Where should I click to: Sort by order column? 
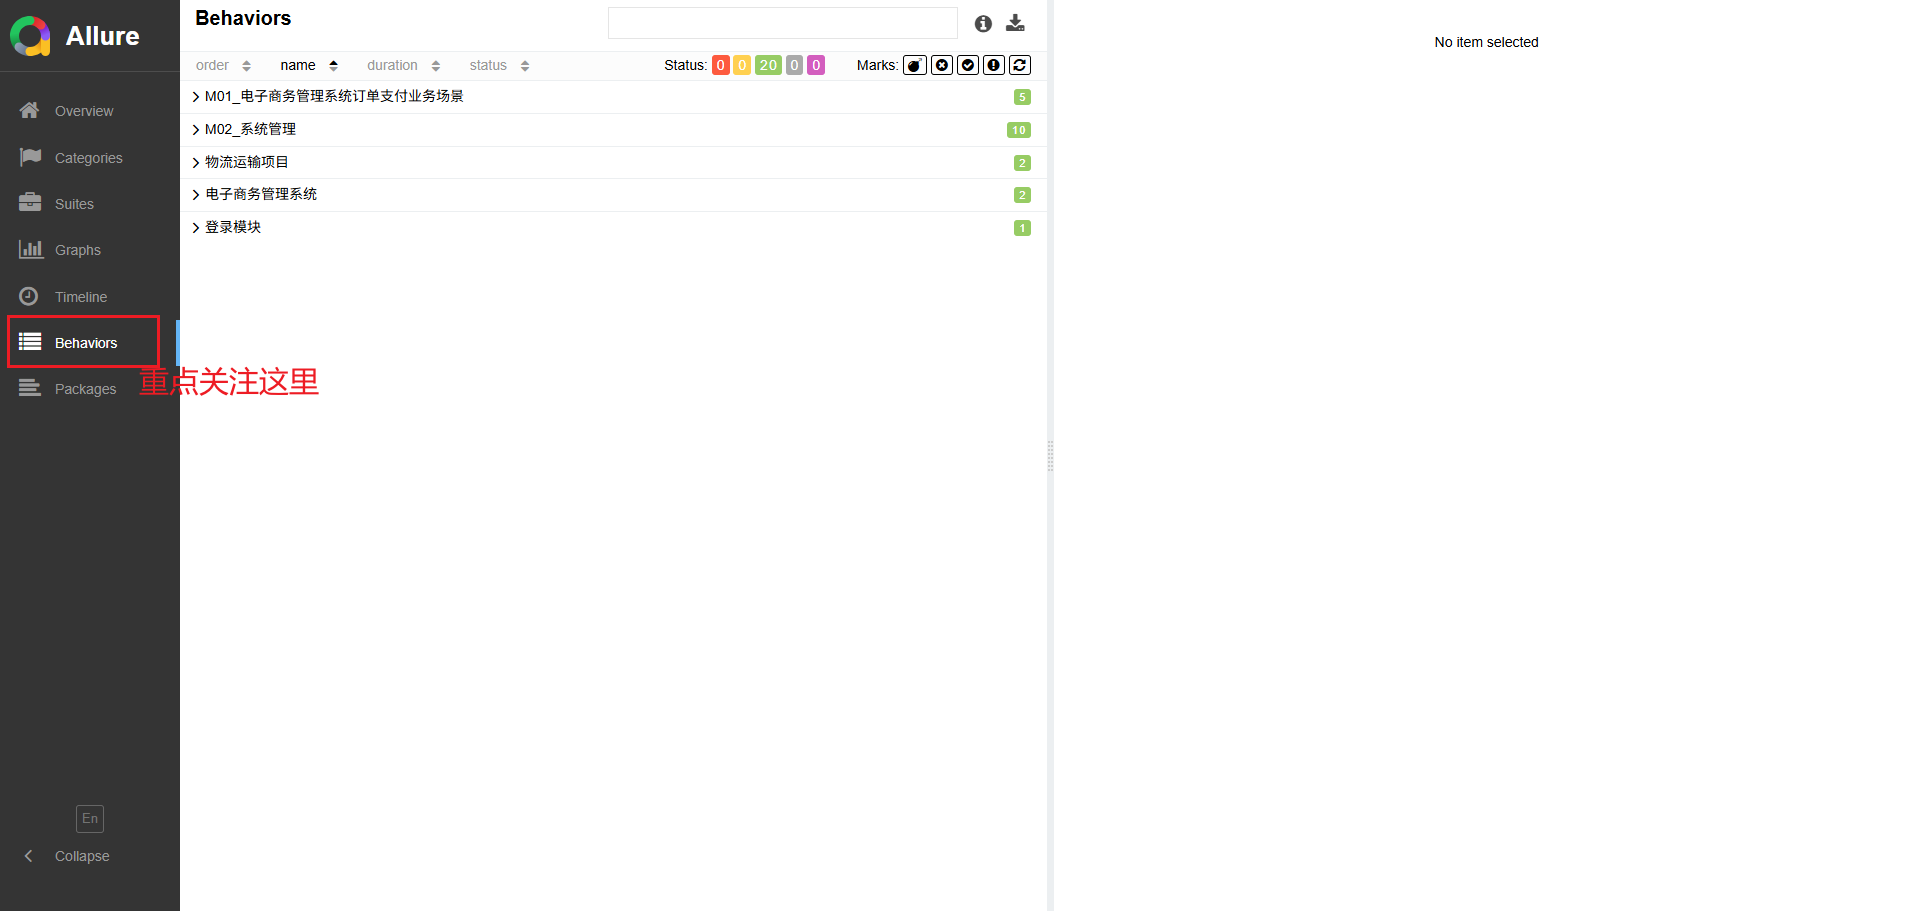coord(223,65)
